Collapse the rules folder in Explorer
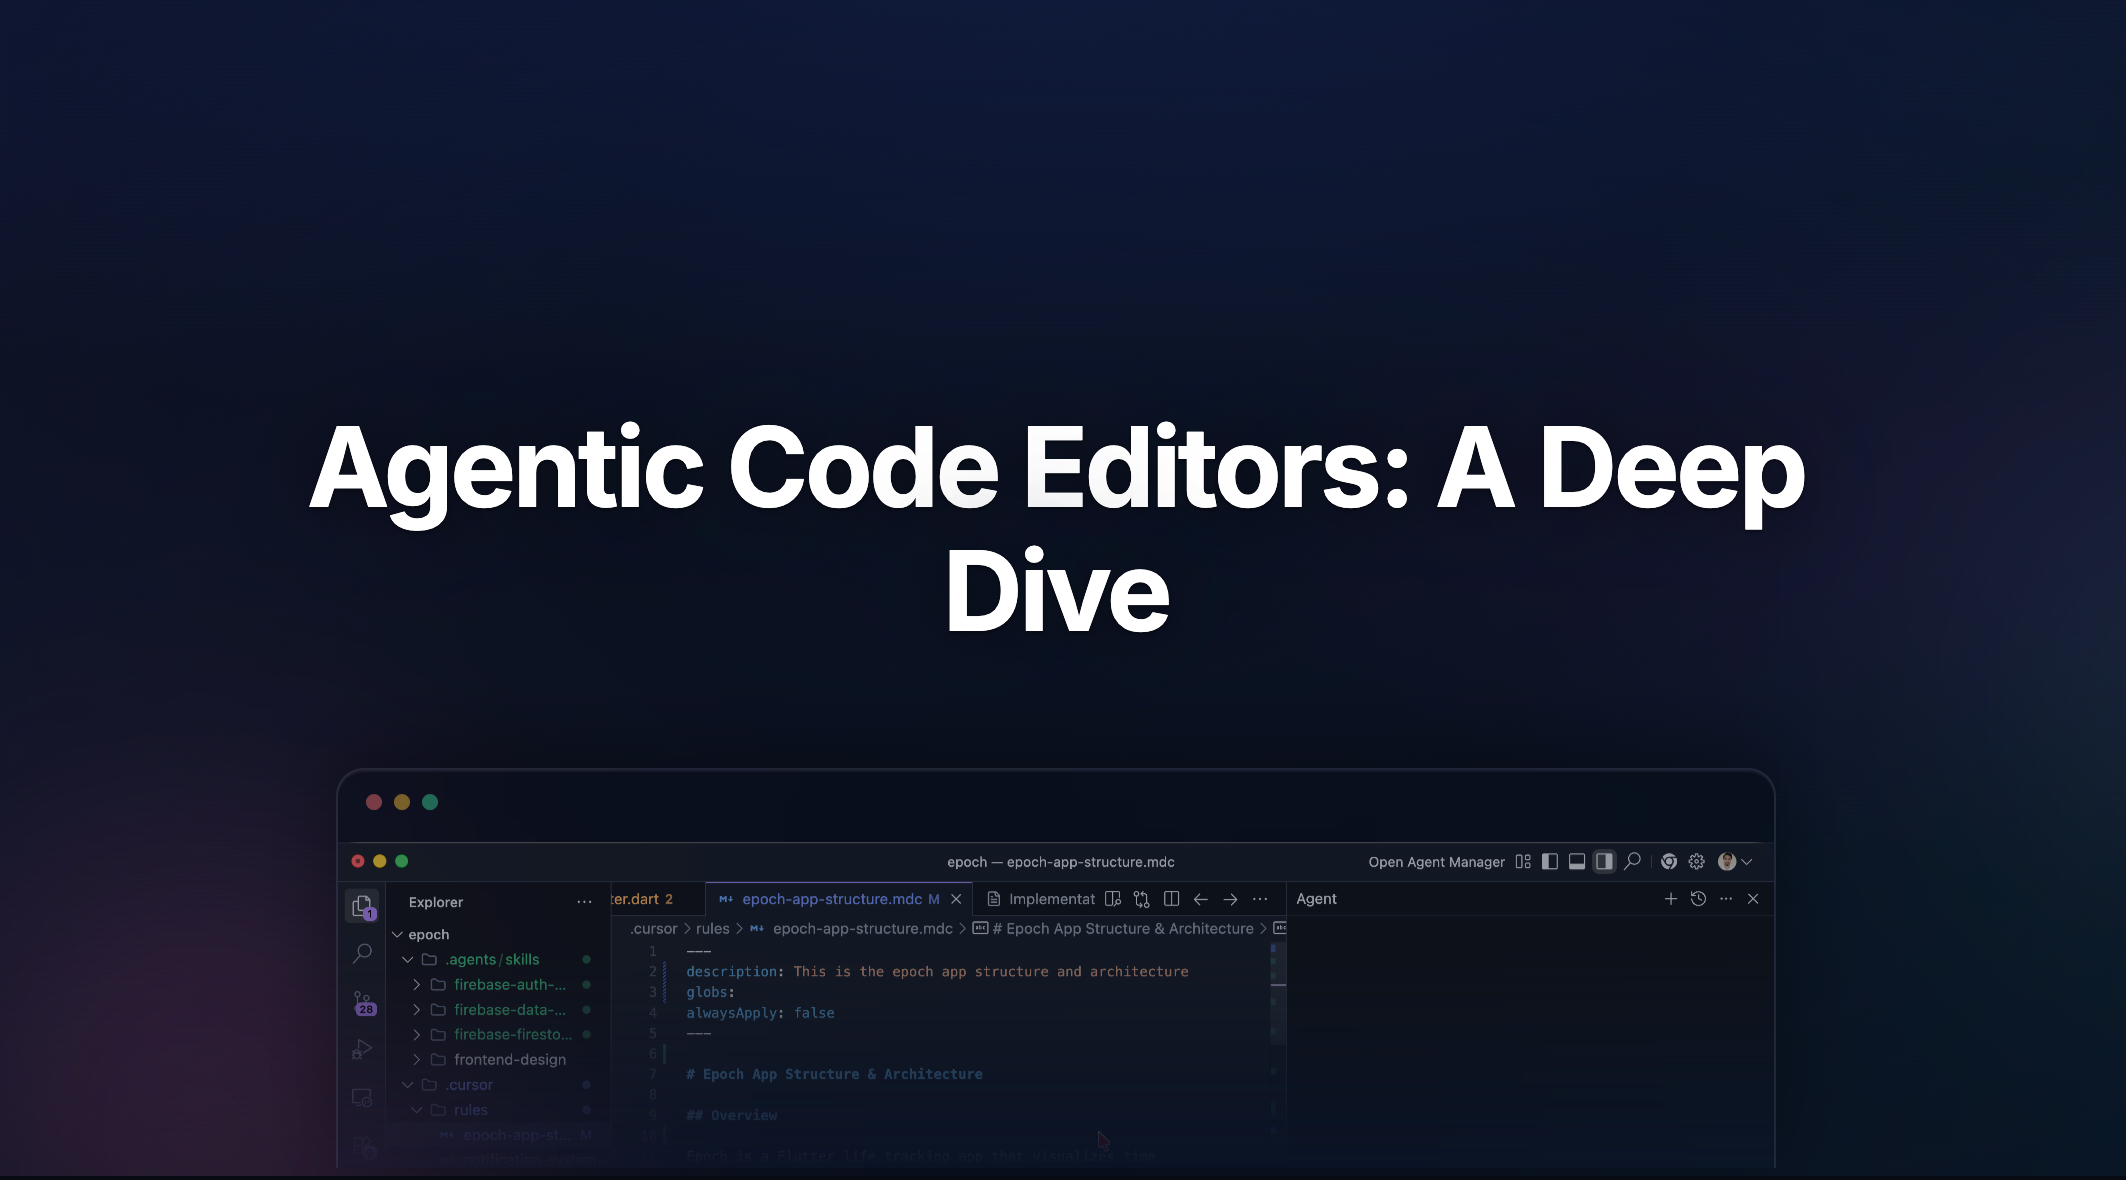 pyautogui.click(x=417, y=1110)
